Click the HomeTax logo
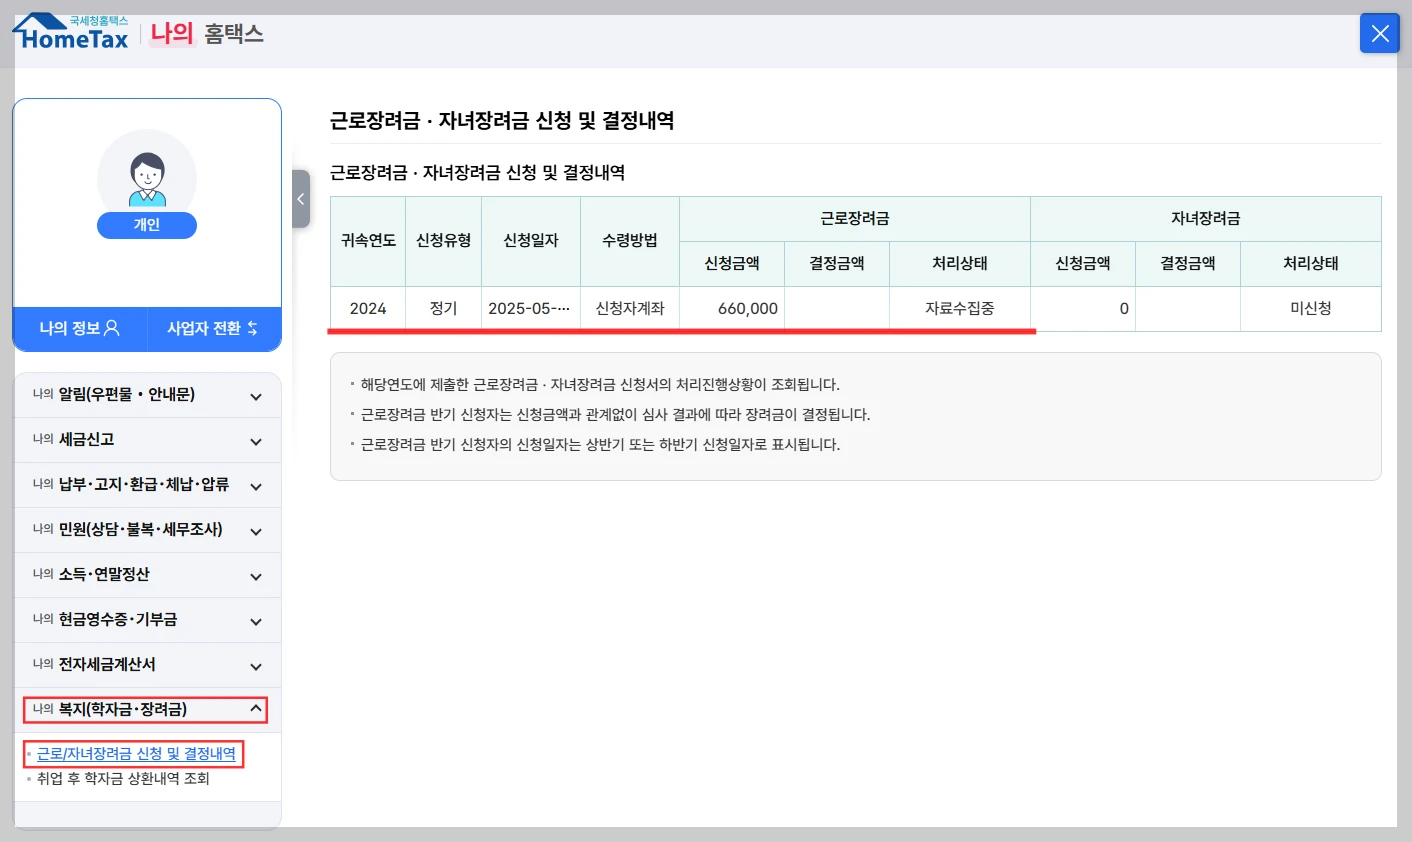1412x842 pixels. tap(70, 34)
